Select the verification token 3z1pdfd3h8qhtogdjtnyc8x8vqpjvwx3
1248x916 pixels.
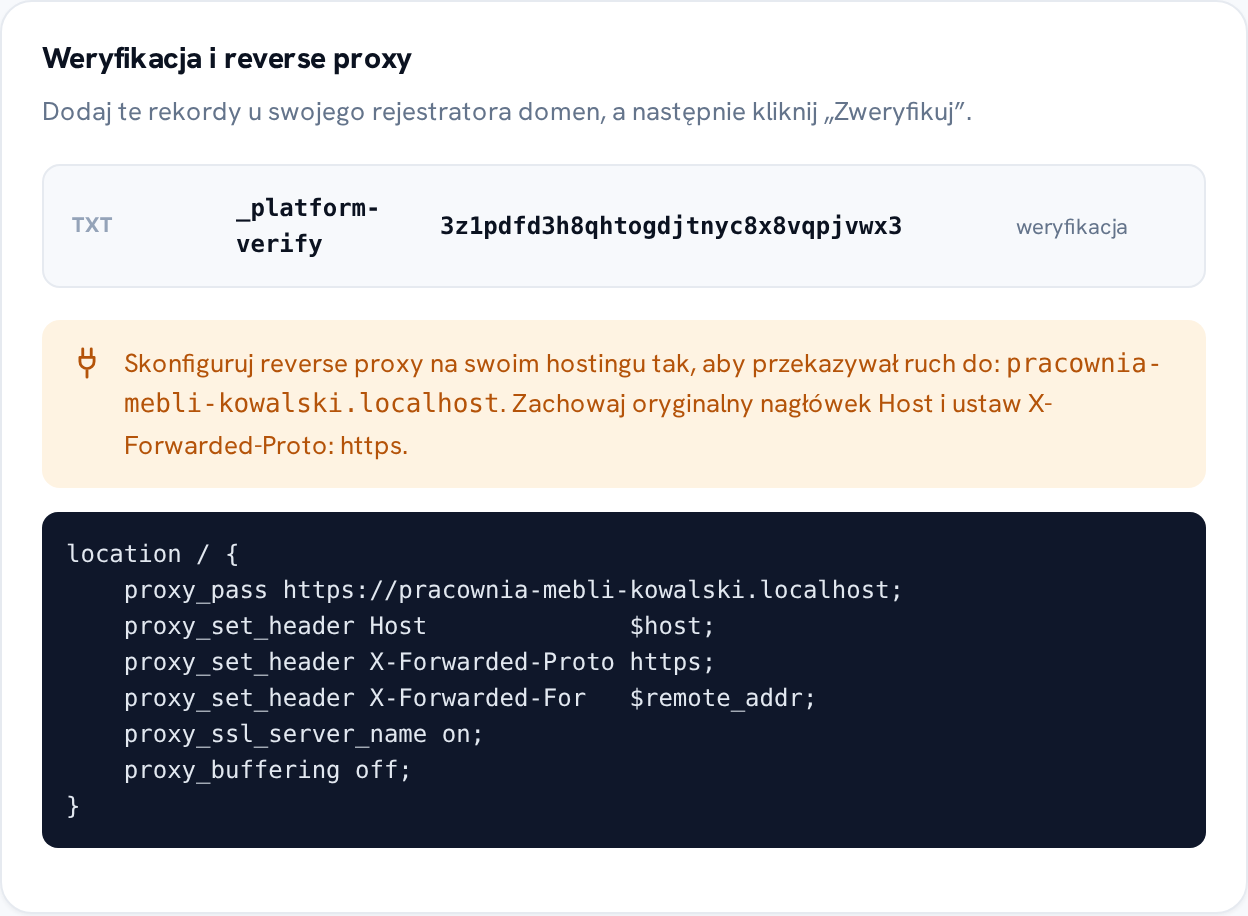tap(671, 226)
